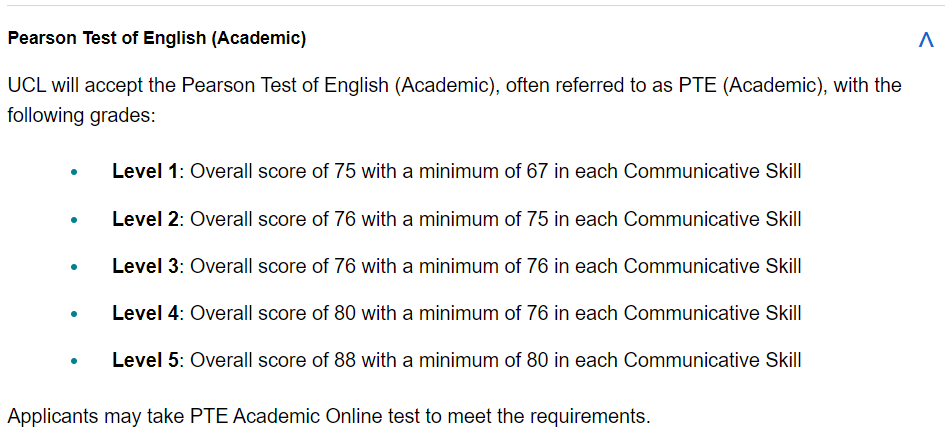Click the bold Level 5 label
Screen dimensions: 949x439
[x=145, y=360]
